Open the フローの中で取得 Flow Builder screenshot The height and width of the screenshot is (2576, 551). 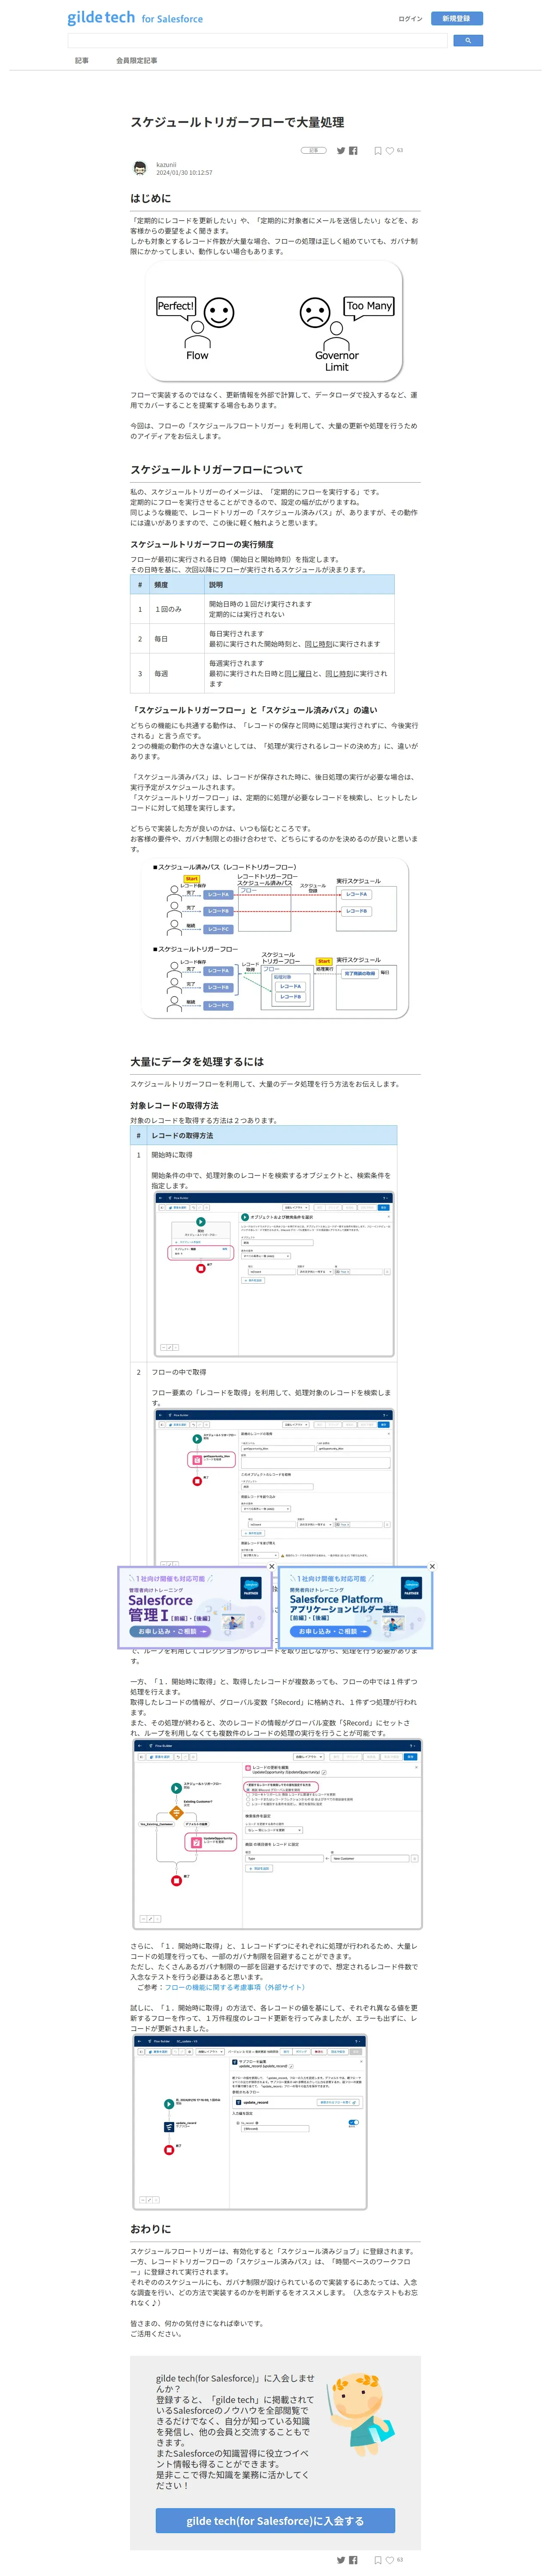point(274,1488)
